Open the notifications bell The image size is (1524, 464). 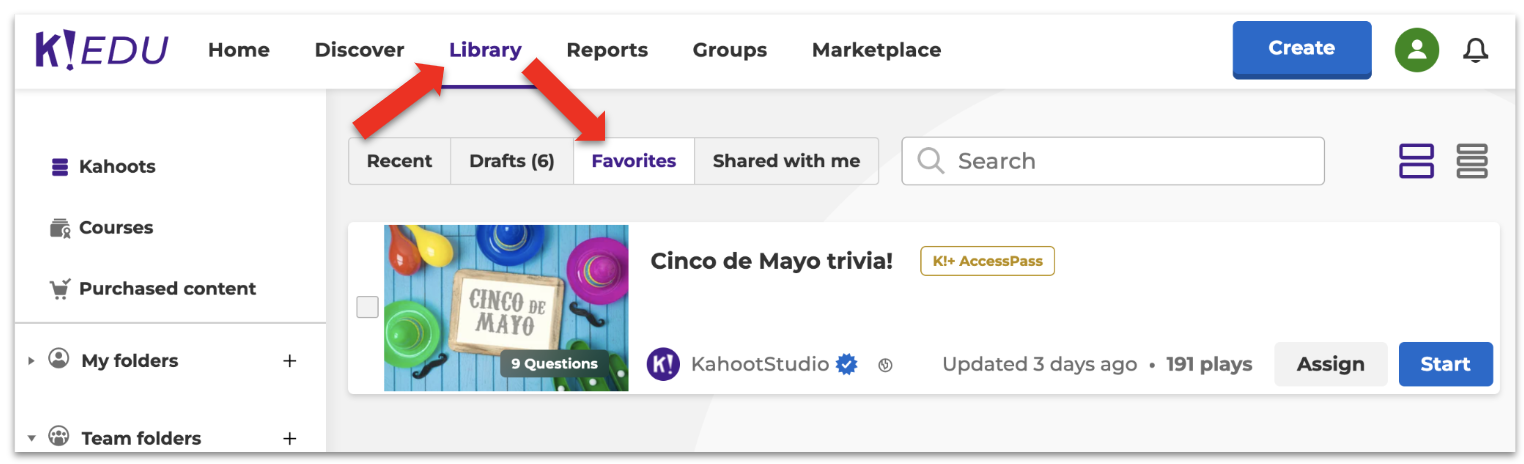(x=1475, y=50)
